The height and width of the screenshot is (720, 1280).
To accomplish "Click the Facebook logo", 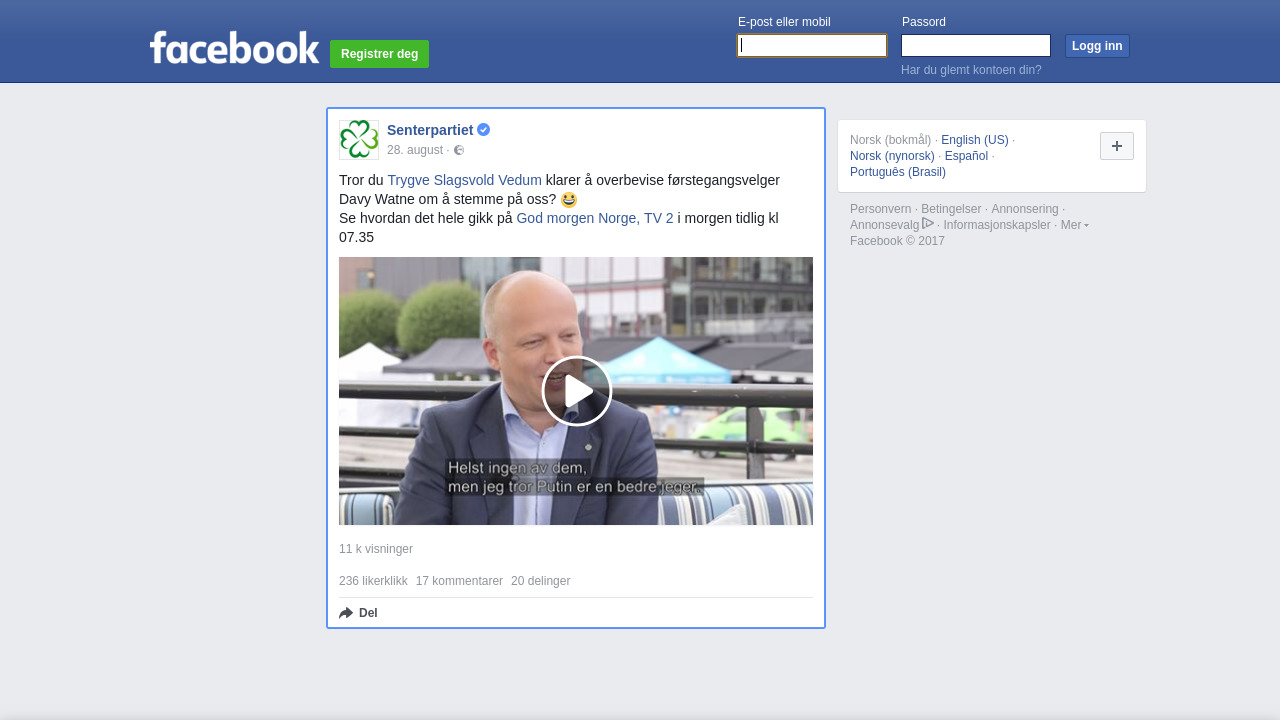I will [x=234, y=47].
